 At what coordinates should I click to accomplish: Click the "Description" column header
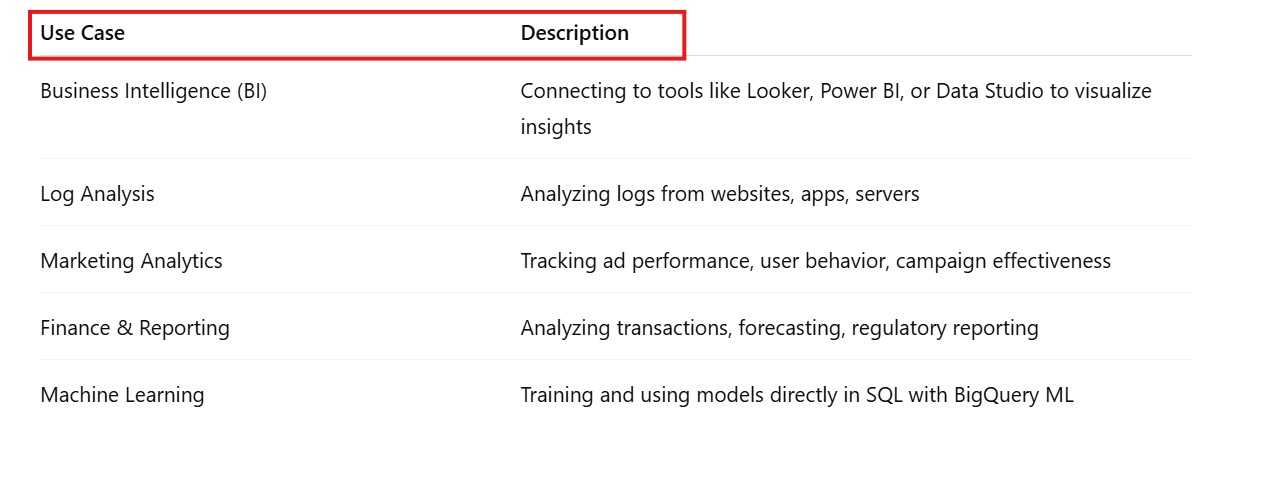[x=575, y=33]
